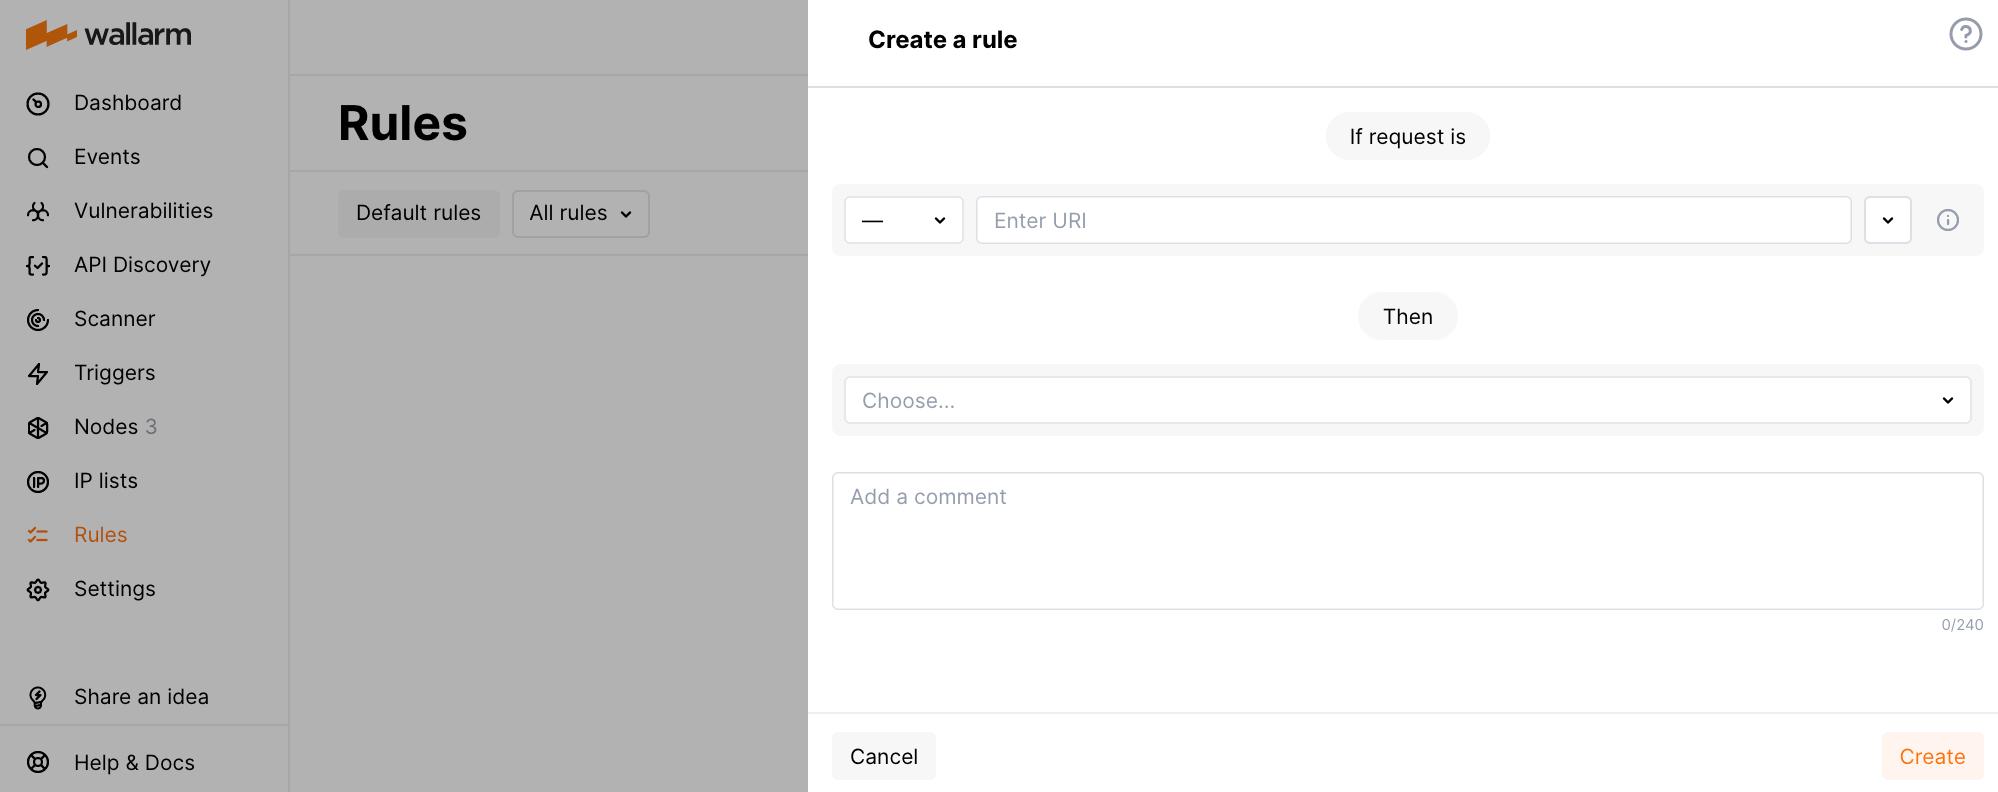The image size is (1998, 792).
Task: Expand the All rules filter
Action: coord(580,214)
